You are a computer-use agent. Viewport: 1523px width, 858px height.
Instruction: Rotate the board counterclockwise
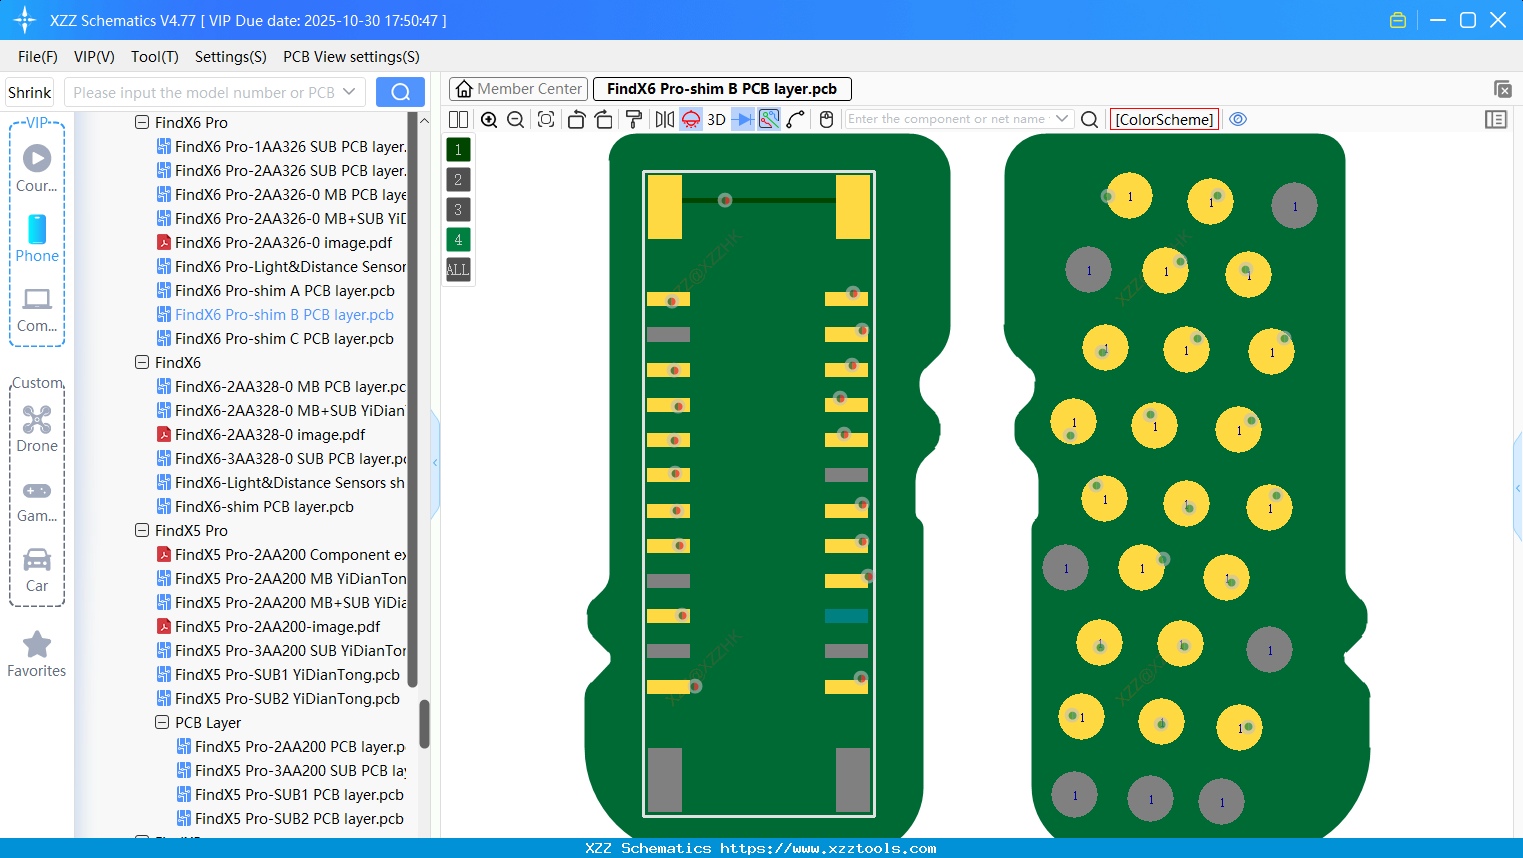[x=576, y=119]
